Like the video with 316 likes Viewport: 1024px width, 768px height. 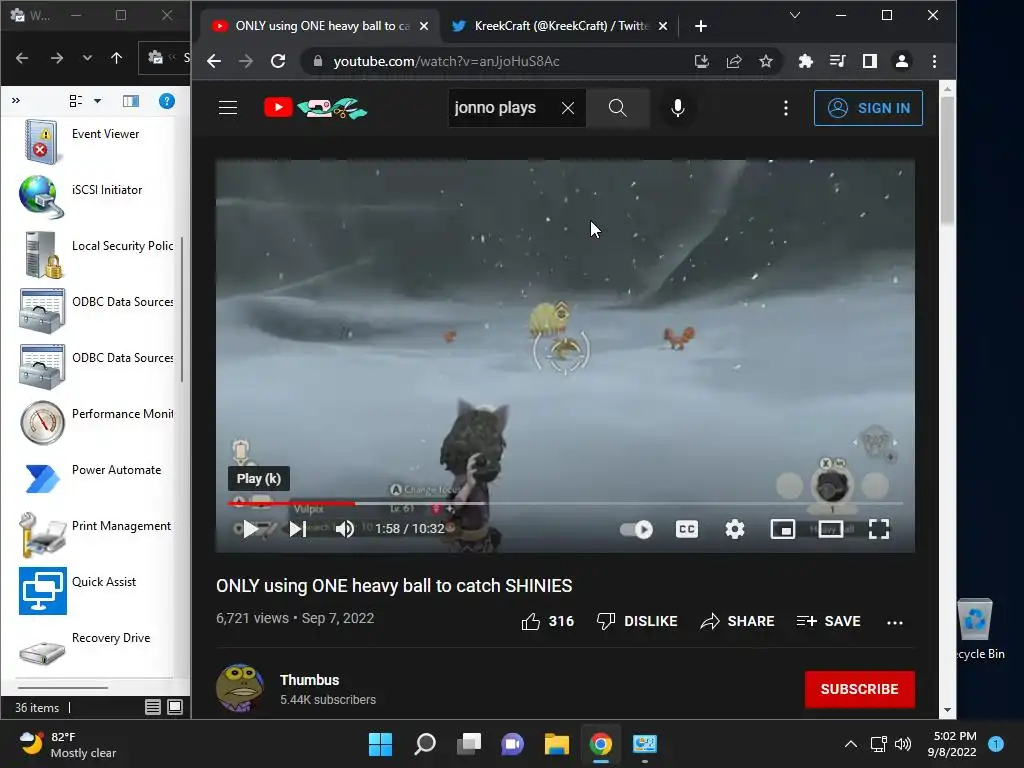click(547, 621)
